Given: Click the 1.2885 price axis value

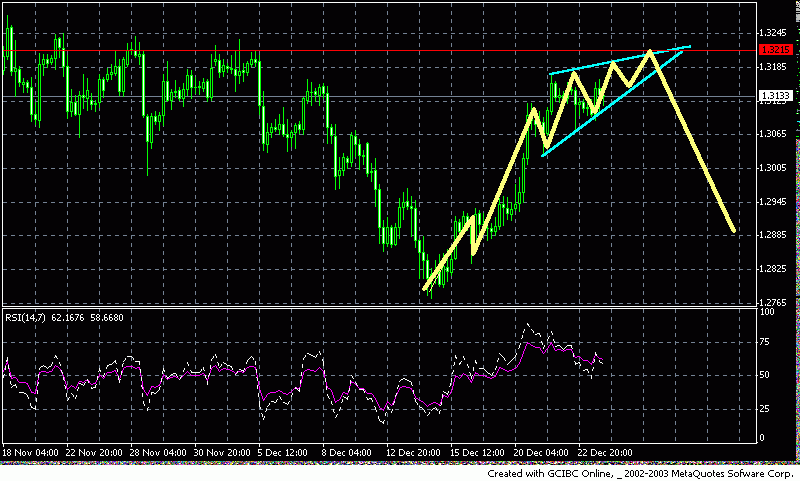Looking at the screenshot, I should (x=774, y=235).
